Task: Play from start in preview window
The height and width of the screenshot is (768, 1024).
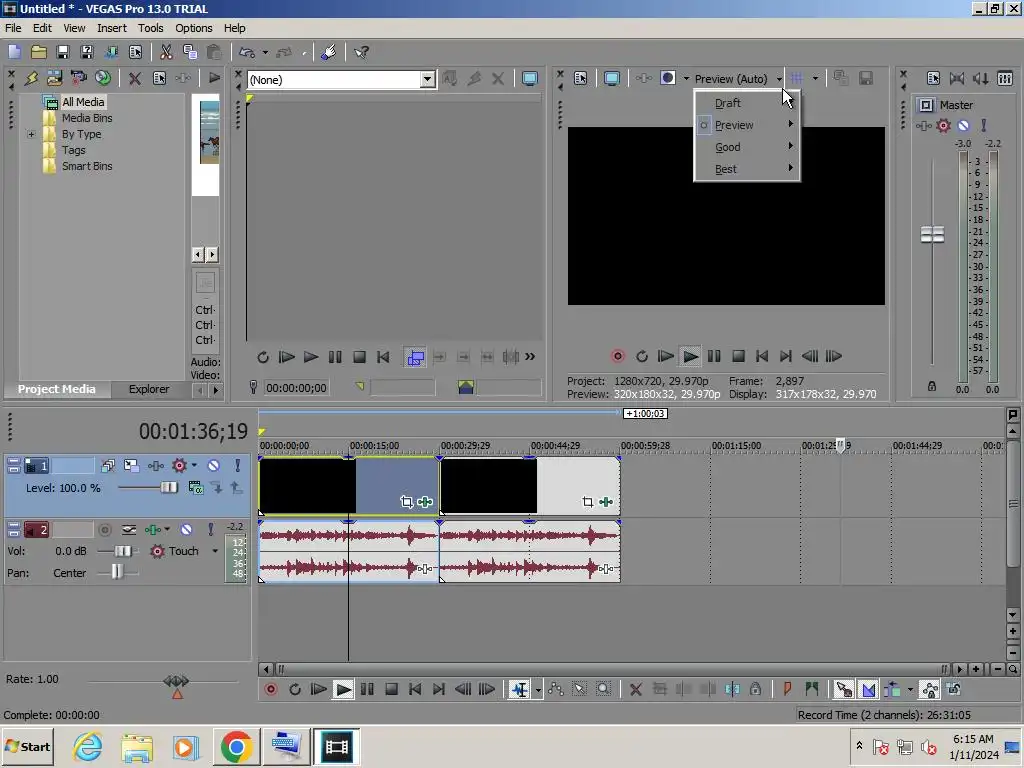Action: (x=665, y=356)
